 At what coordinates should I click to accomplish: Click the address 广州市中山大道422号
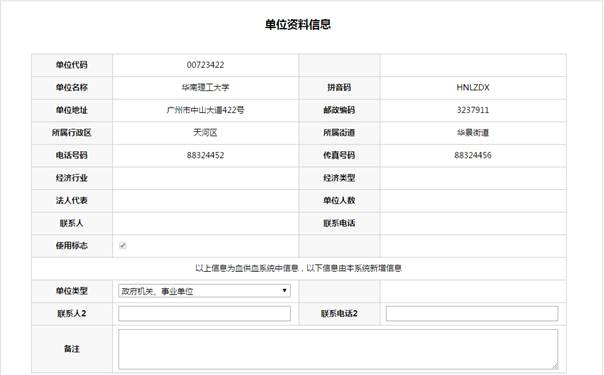click(205, 110)
